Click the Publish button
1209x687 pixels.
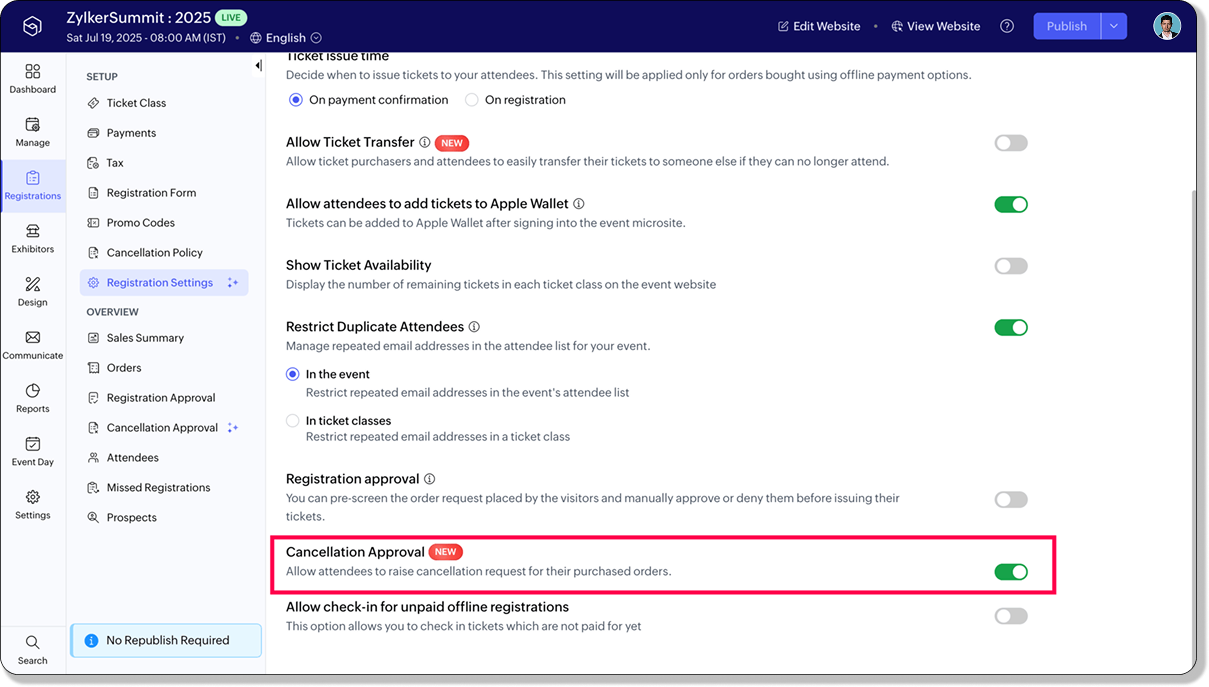click(1066, 27)
